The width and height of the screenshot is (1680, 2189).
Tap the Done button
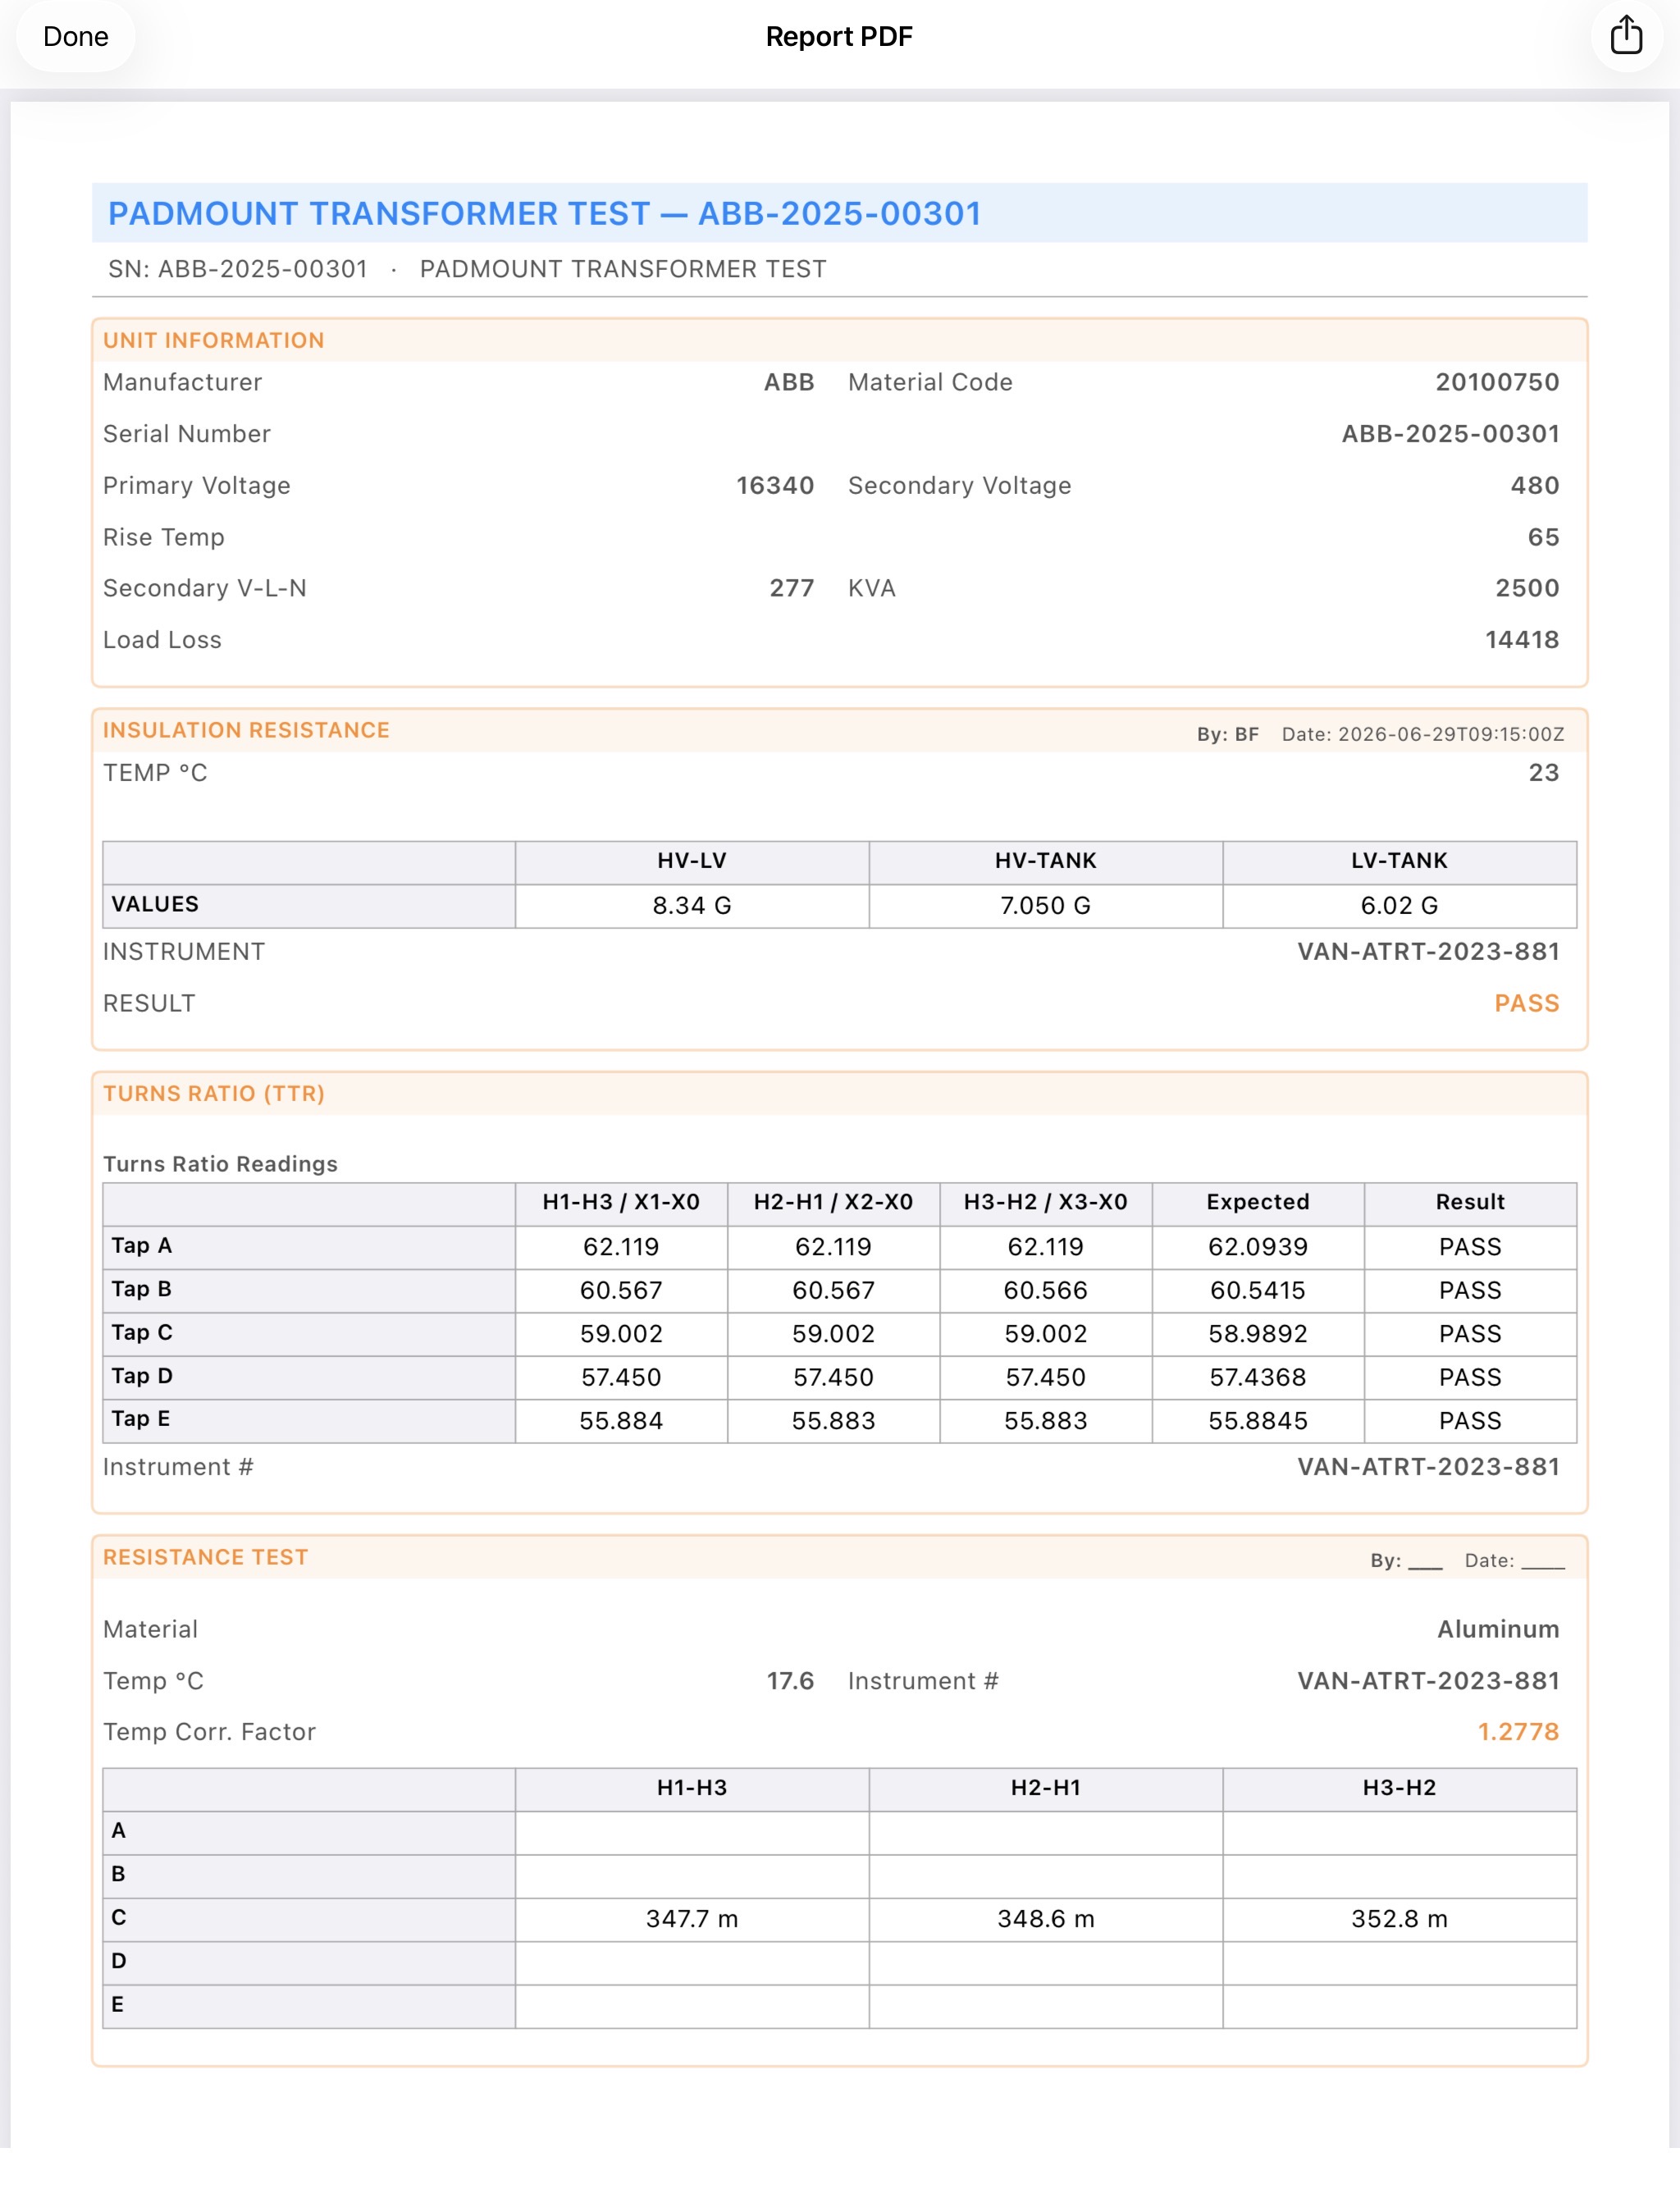pyautogui.click(x=75, y=37)
